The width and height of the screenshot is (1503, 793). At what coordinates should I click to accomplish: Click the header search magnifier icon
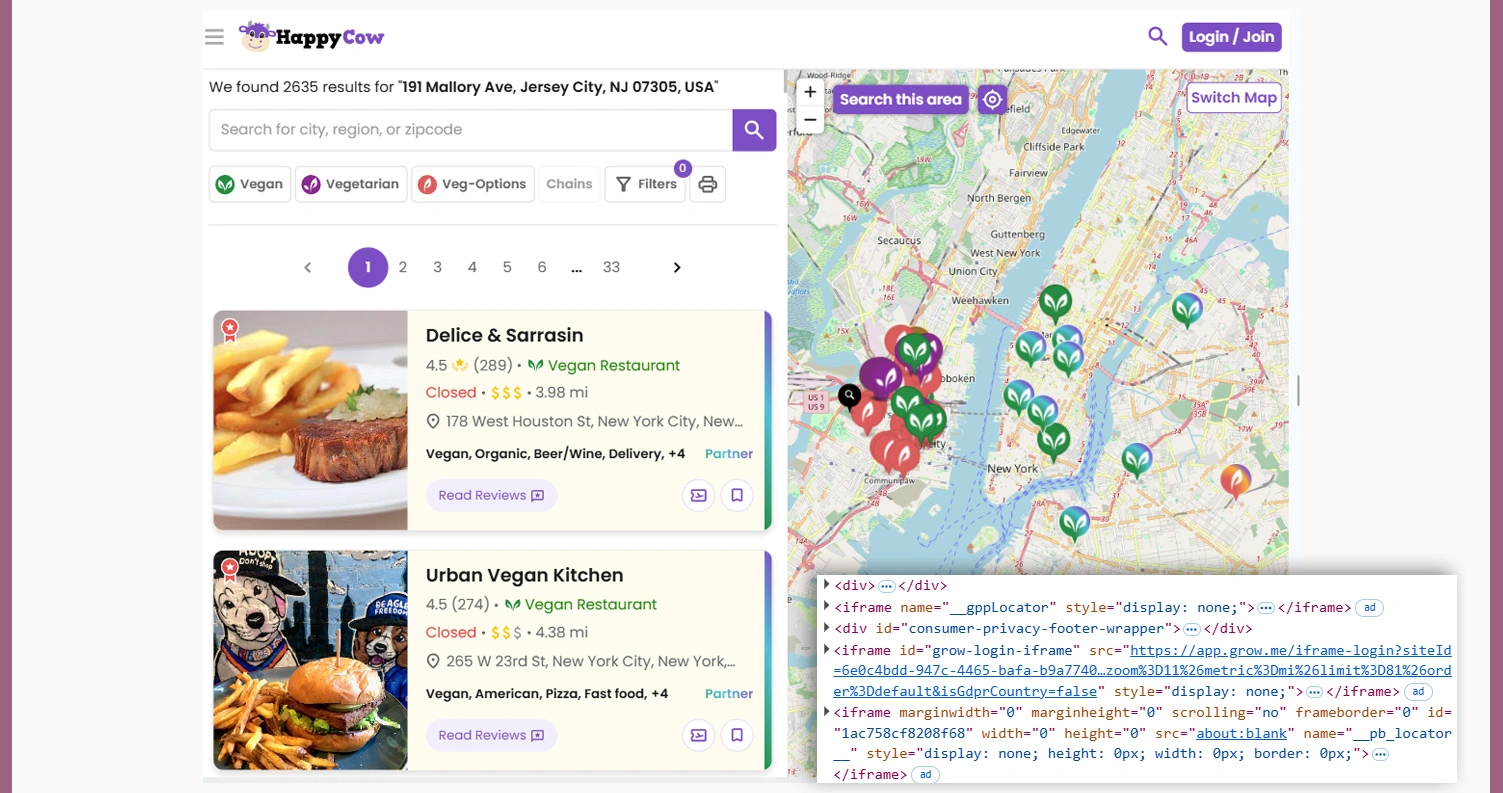pyautogui.click(x=1157, y=37)
